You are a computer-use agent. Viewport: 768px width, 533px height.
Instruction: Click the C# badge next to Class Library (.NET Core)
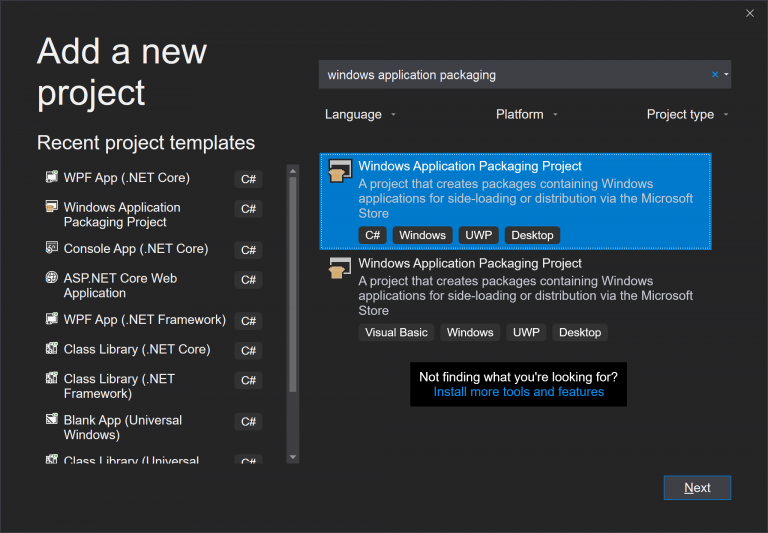point(248,351)
